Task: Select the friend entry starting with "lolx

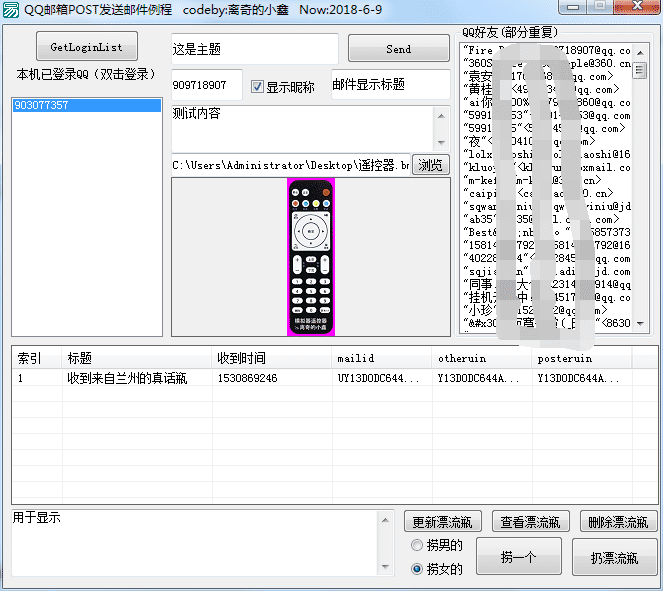Action: pos(547,154)
